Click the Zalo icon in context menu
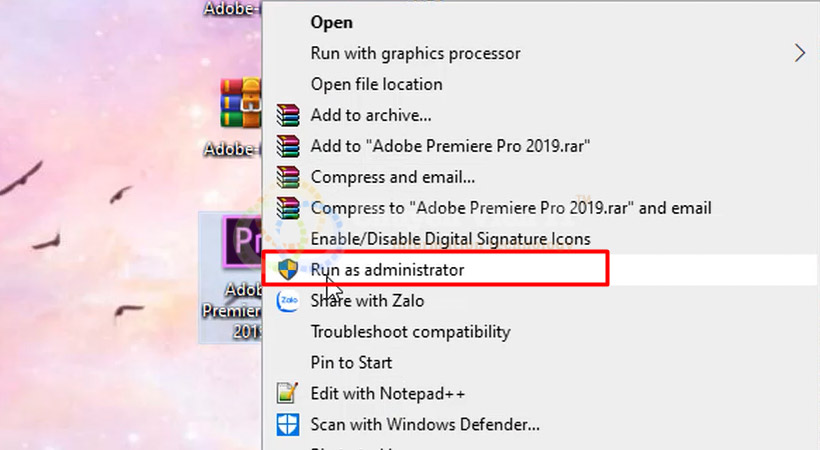The image size is (820, 450). pyautogui.click(x=288, y=300)
